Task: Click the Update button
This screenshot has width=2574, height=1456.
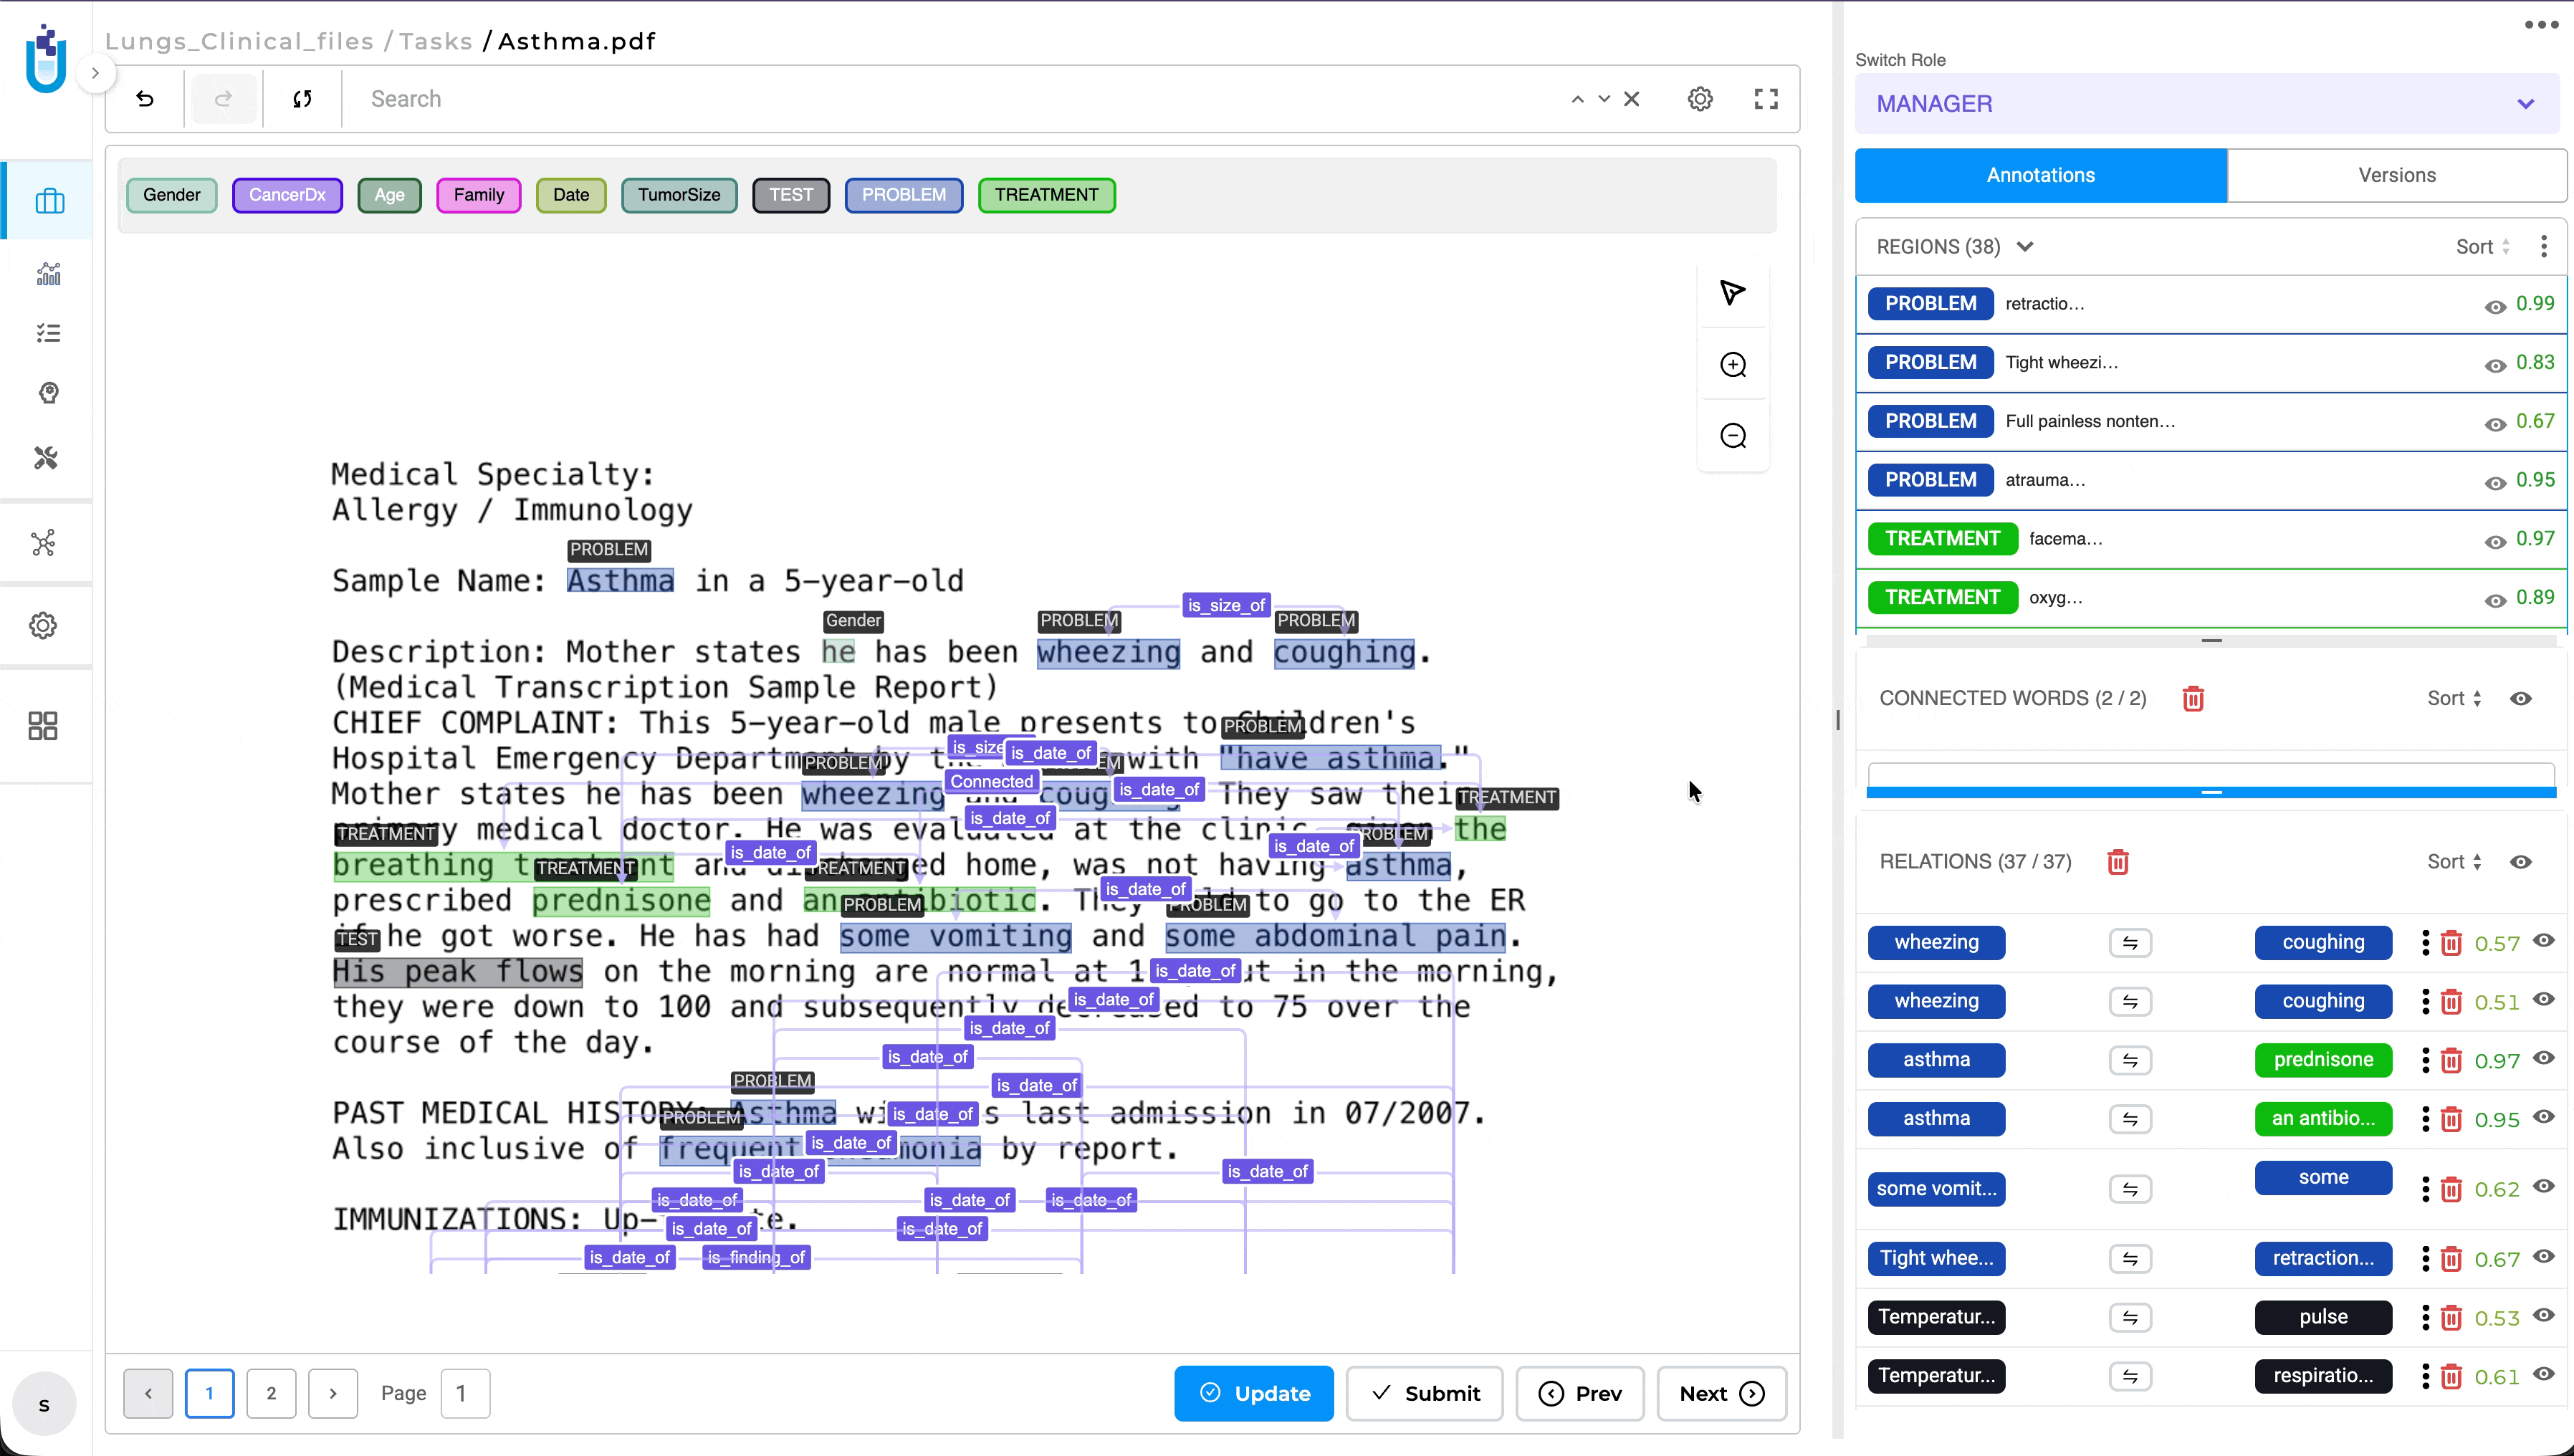Action: 1253,1393
